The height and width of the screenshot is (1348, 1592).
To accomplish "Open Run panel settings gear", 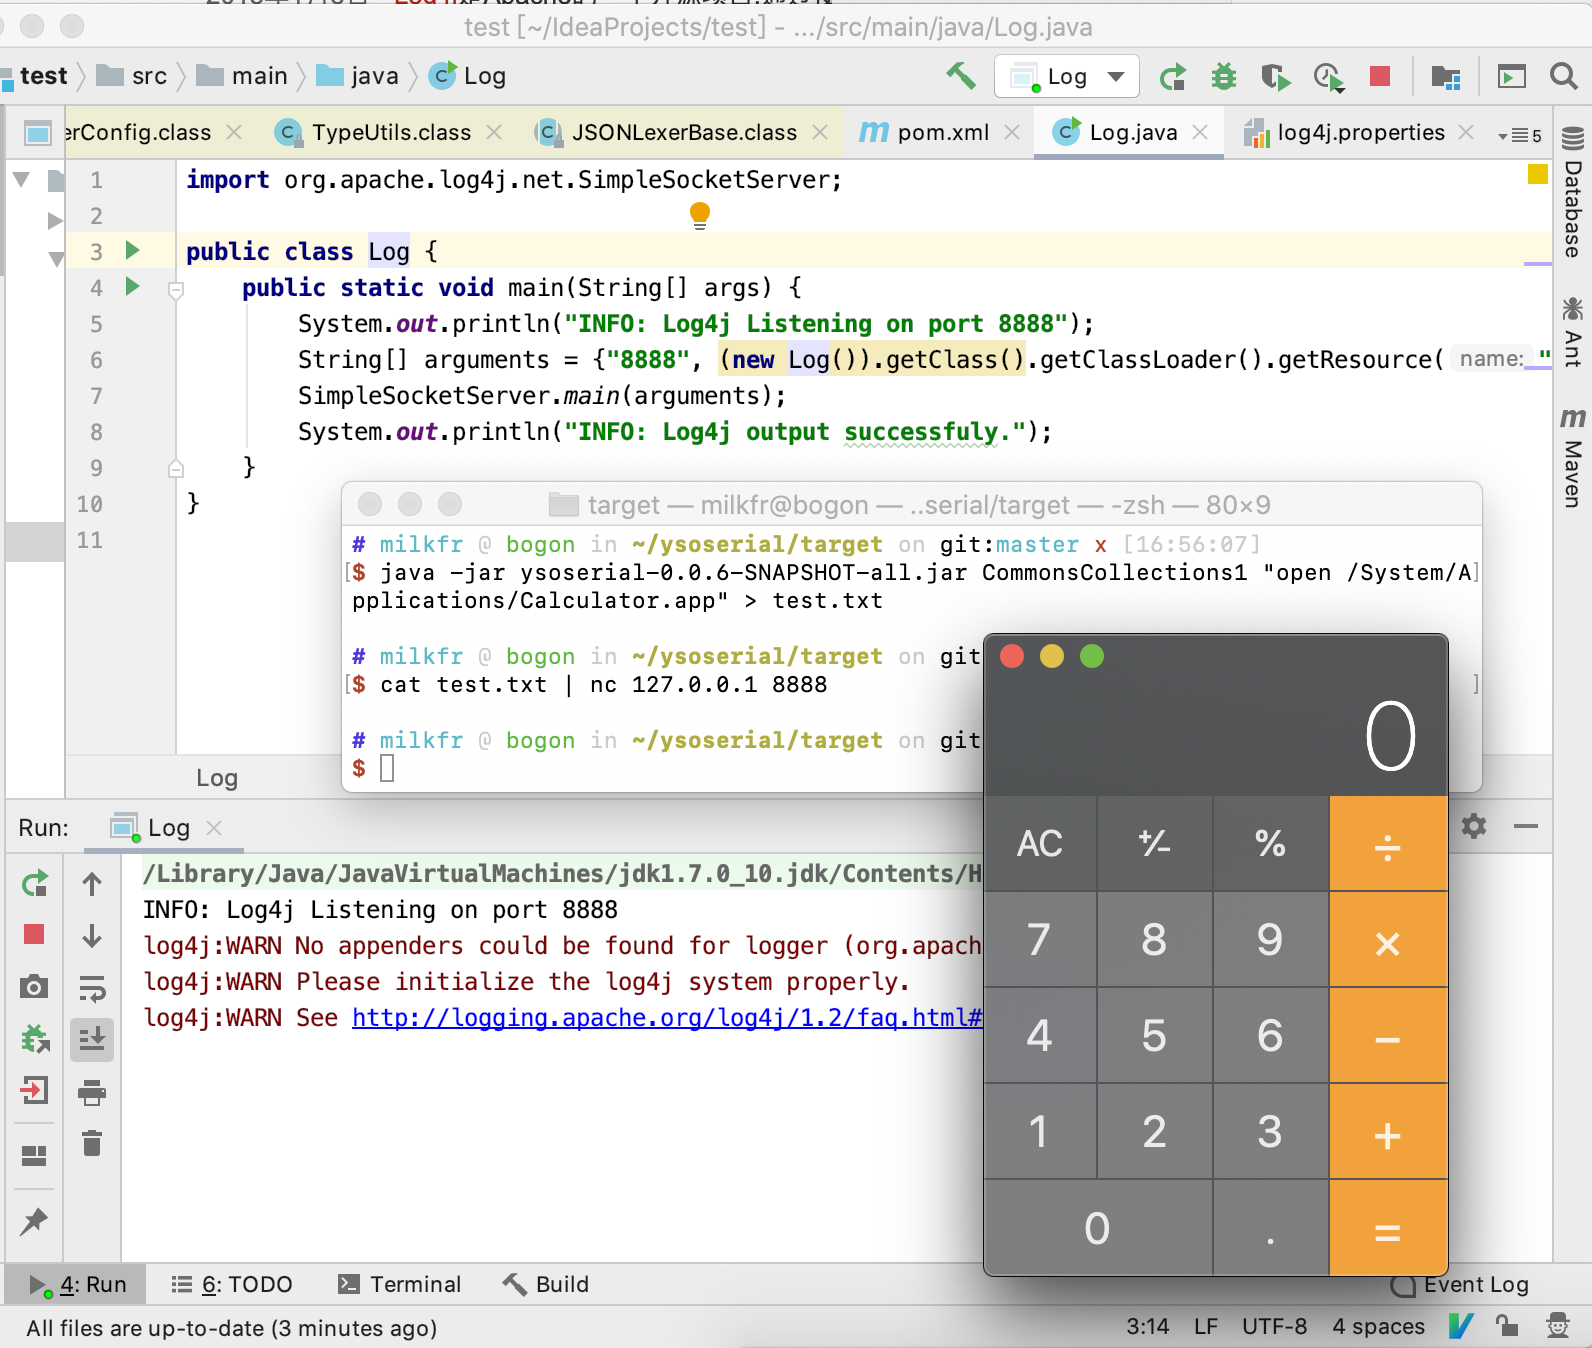I will click(x=1474, y=826).
